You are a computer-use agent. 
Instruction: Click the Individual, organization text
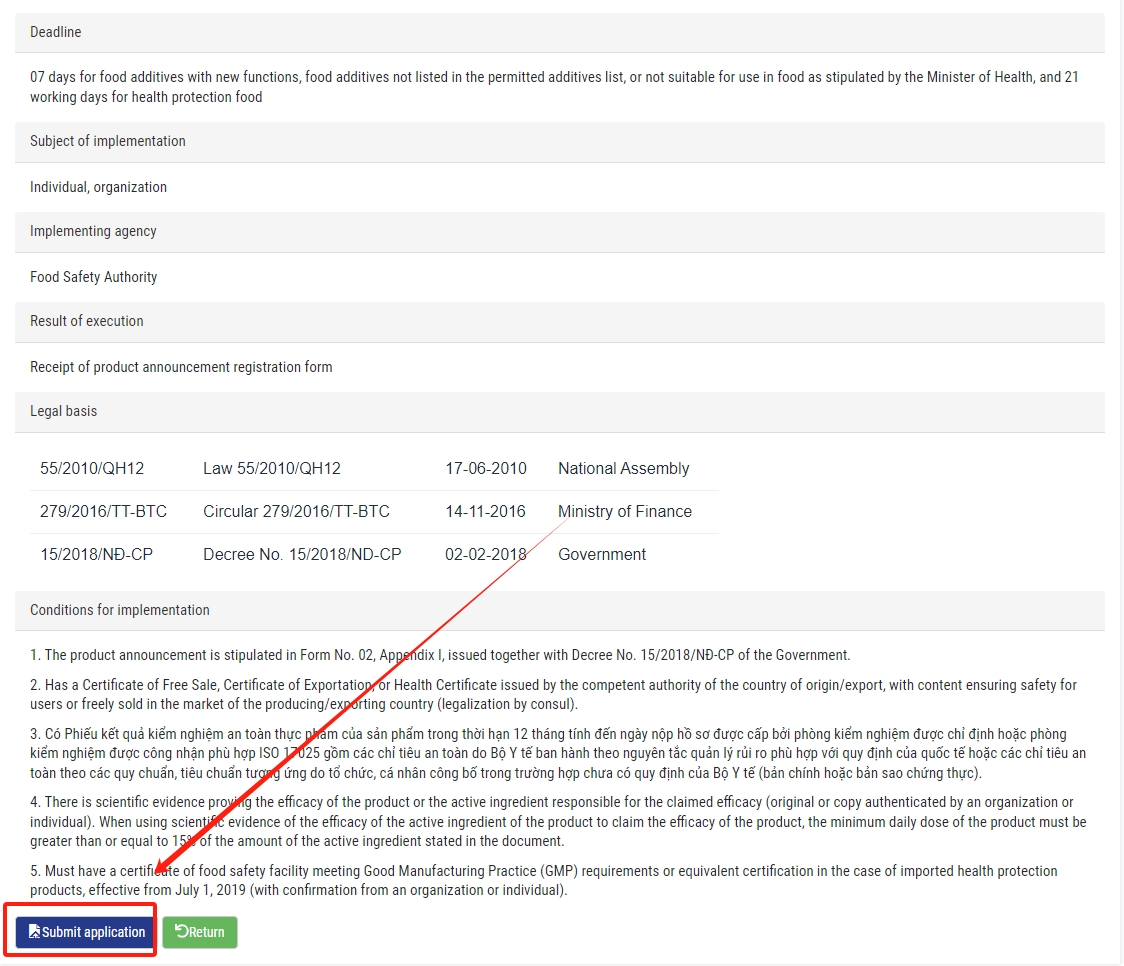pos(98,187)
